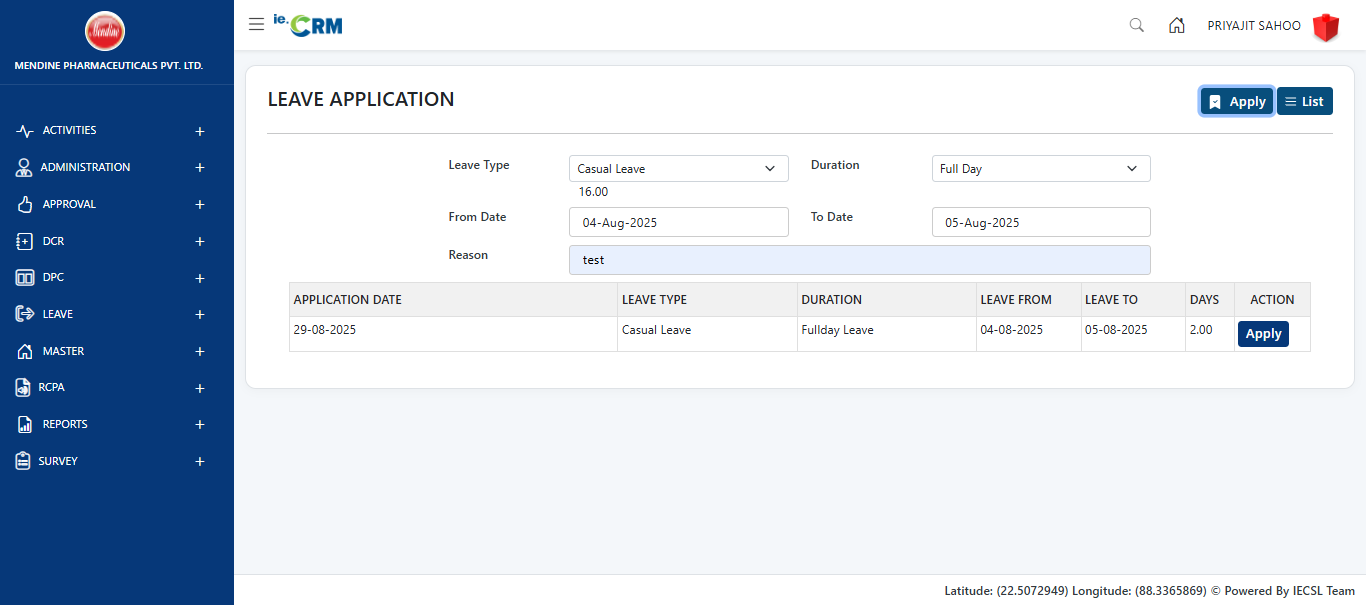1366x605 pixels.
Task: Click Apply in the Casual Leave table row
Action: point(1262,333)
